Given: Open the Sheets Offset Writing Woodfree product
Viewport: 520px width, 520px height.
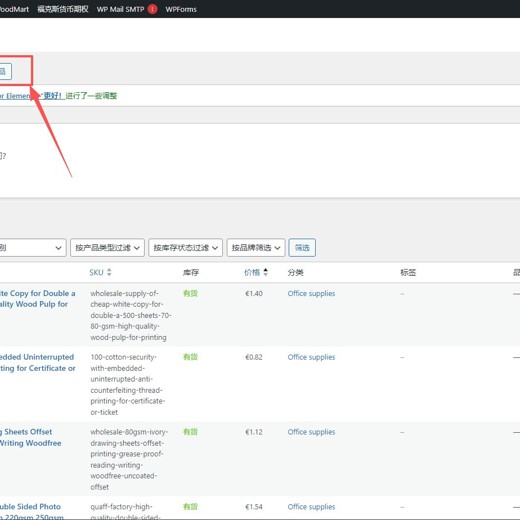Looking at the screenshot, I should coord(31,437).
